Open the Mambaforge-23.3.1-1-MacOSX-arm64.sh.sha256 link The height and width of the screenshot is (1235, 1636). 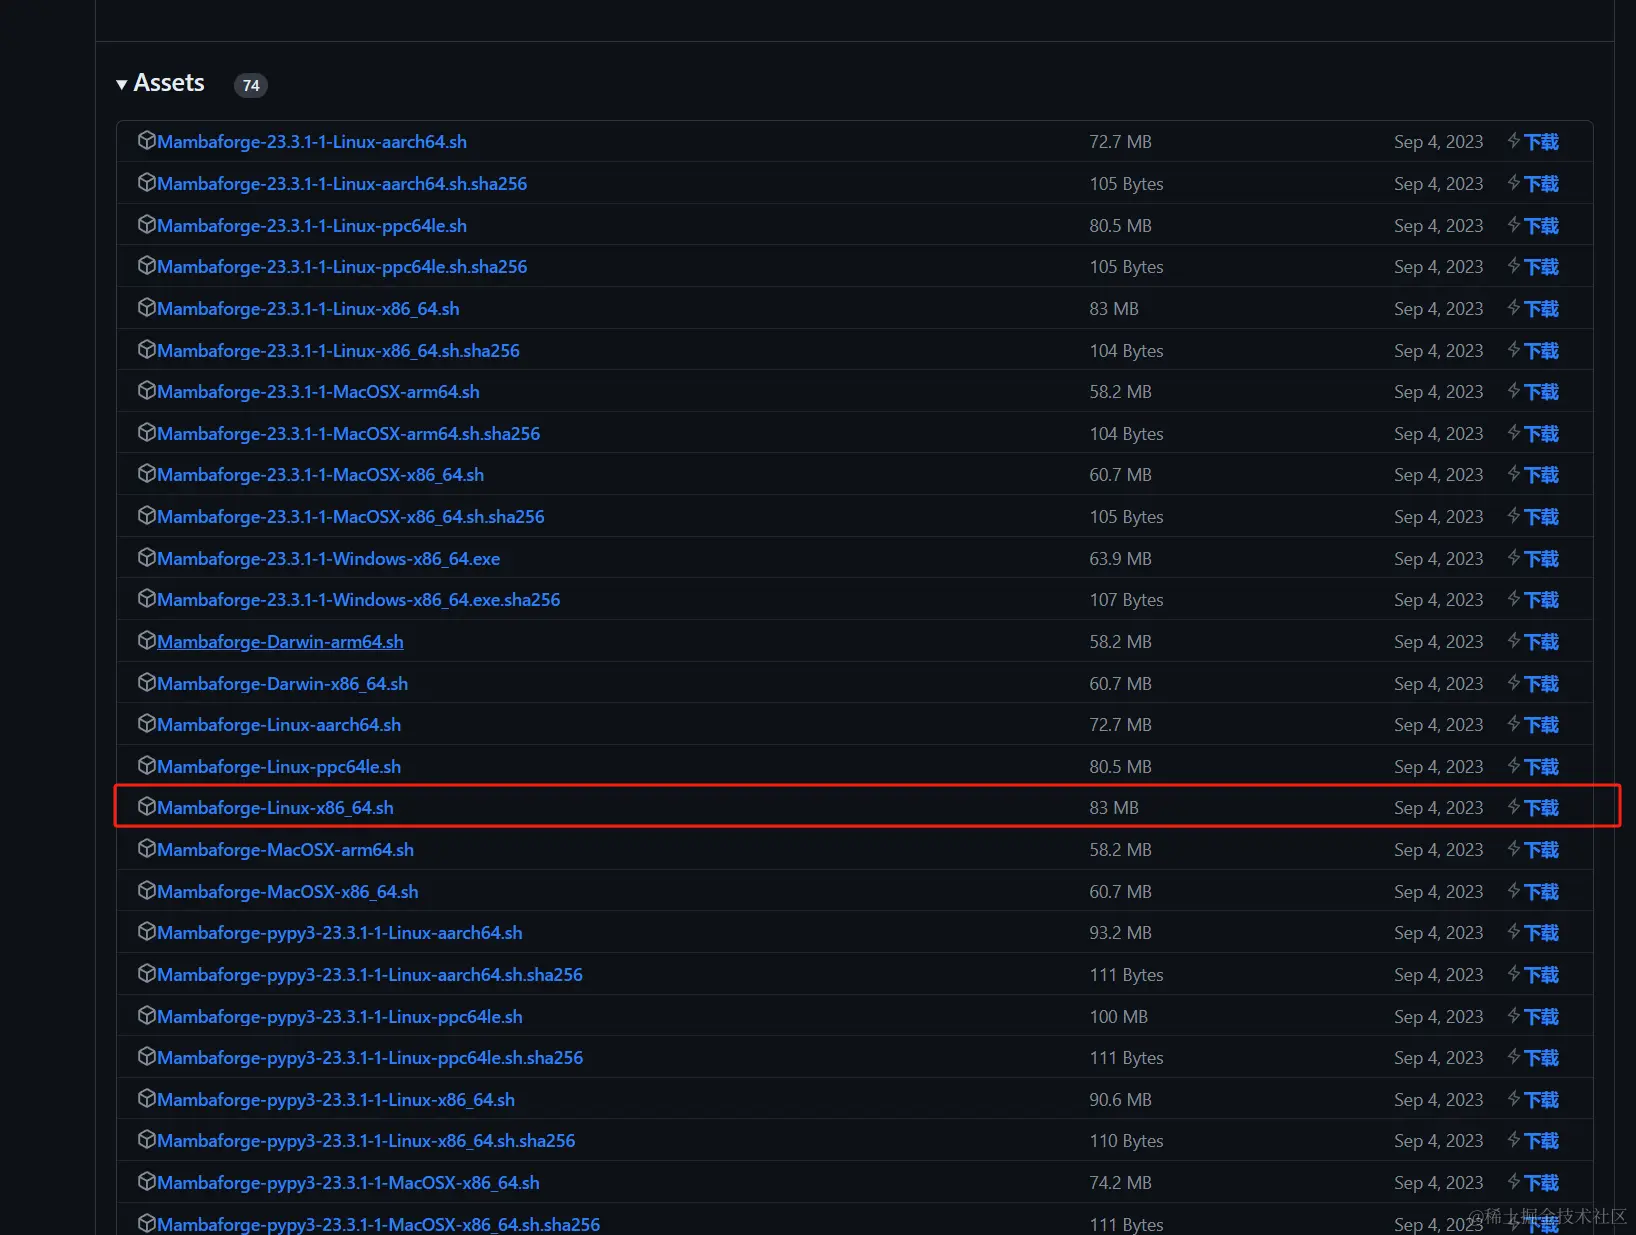point(348,434)
